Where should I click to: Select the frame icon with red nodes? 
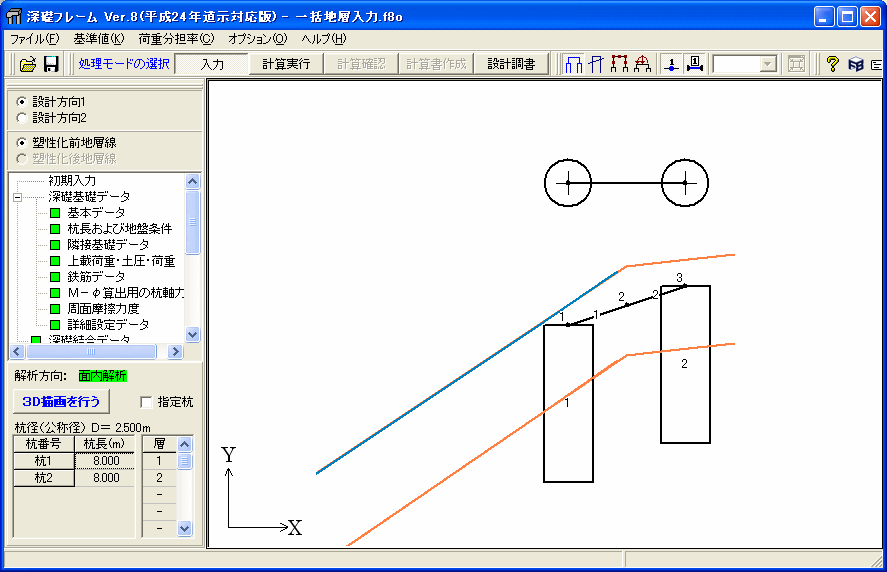619,64
